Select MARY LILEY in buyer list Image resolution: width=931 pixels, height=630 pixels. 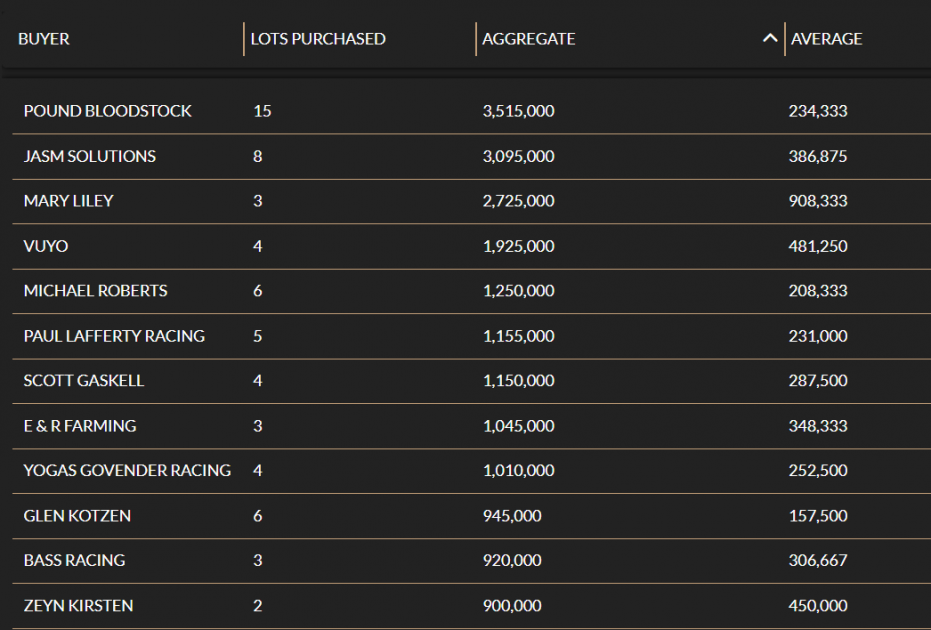tap(68, 201)
